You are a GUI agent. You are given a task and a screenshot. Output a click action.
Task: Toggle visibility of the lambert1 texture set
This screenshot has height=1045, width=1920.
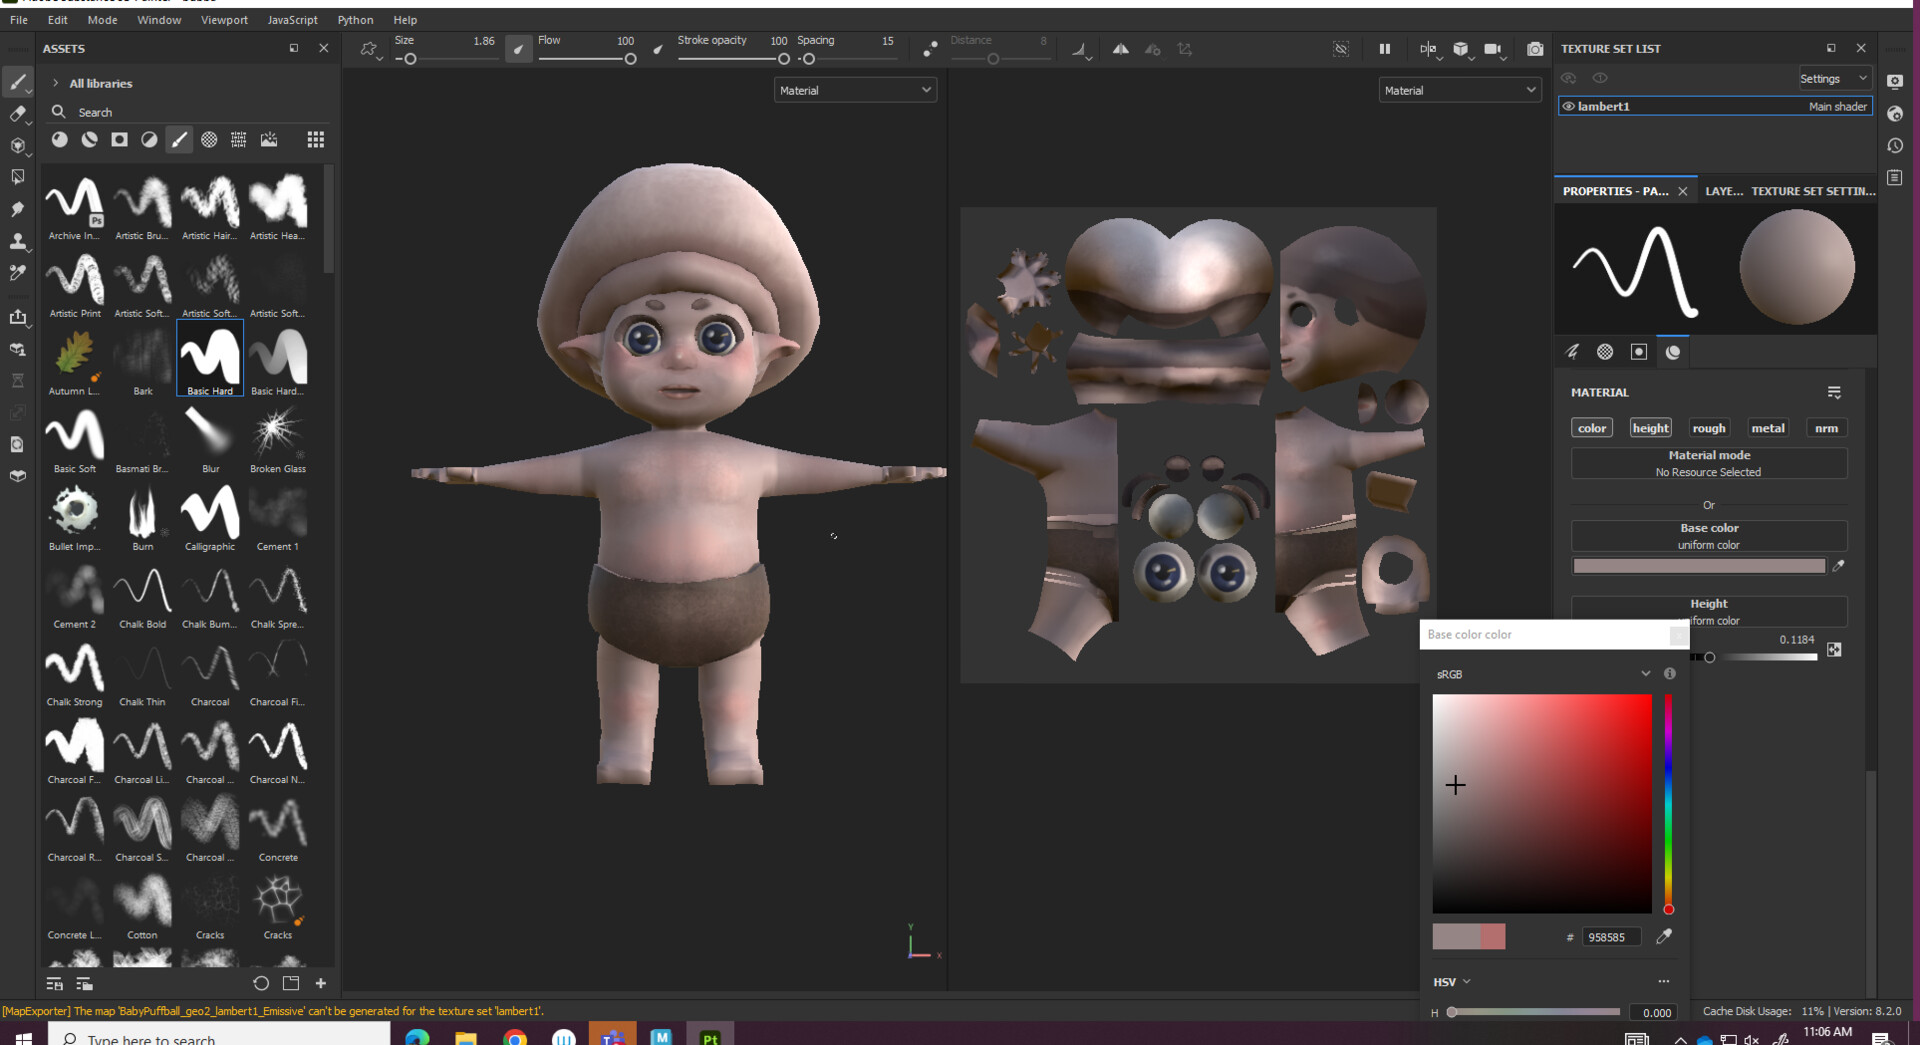(x=1569, y=106)
